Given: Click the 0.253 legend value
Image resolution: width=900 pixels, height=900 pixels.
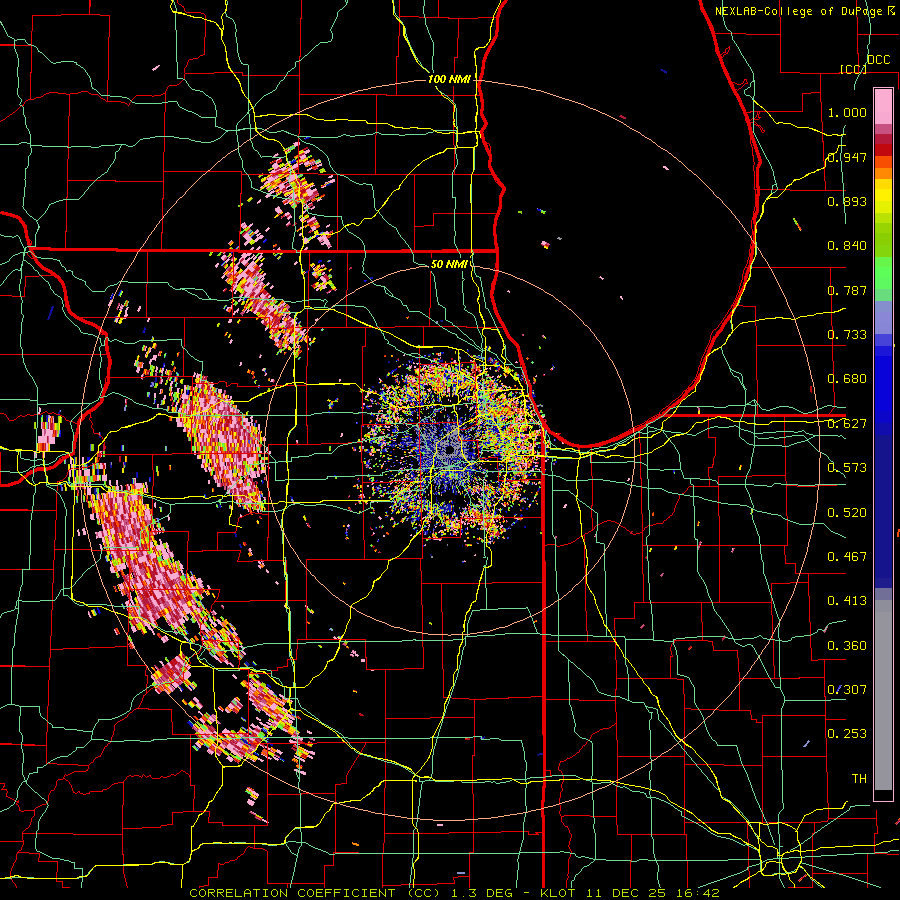Looking at the screenshot, I should 847,734.
